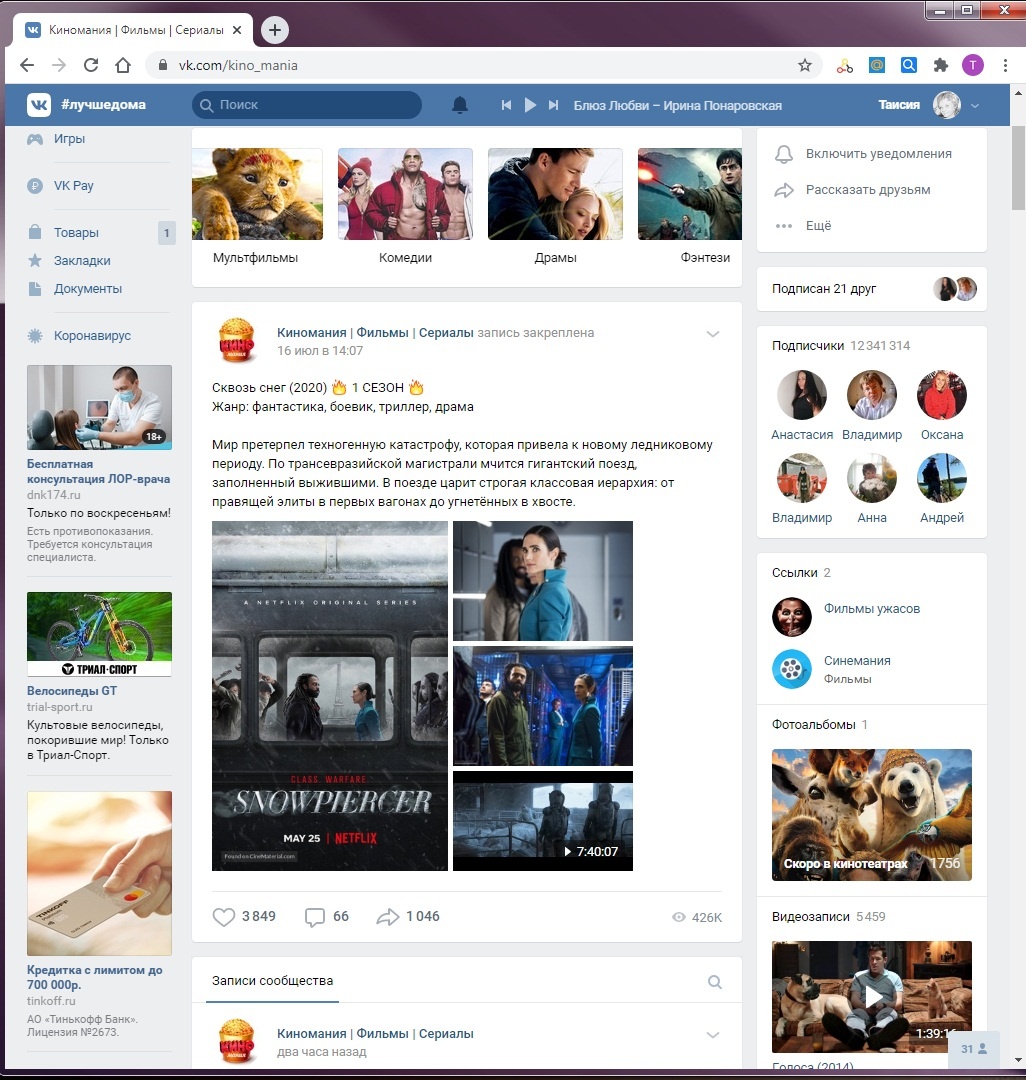Open the Закладки sidebar menu item

(82, 260)
